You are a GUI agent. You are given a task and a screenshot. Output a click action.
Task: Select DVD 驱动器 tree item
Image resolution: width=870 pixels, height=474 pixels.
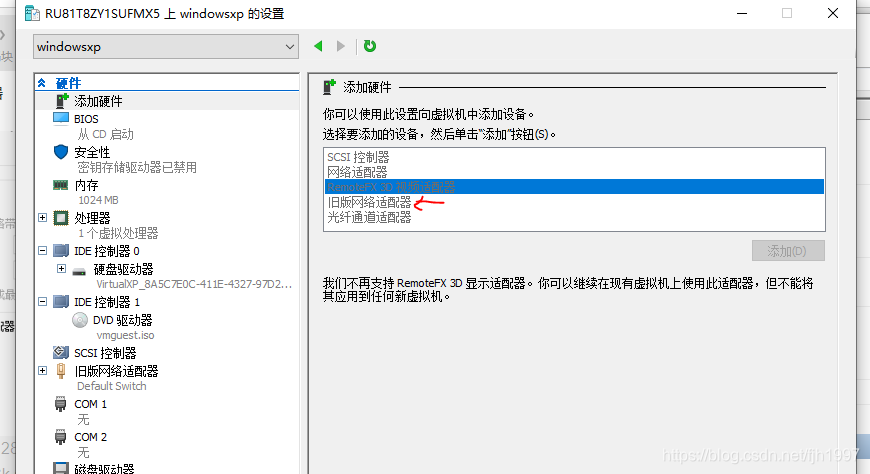(x=123, y=320)
